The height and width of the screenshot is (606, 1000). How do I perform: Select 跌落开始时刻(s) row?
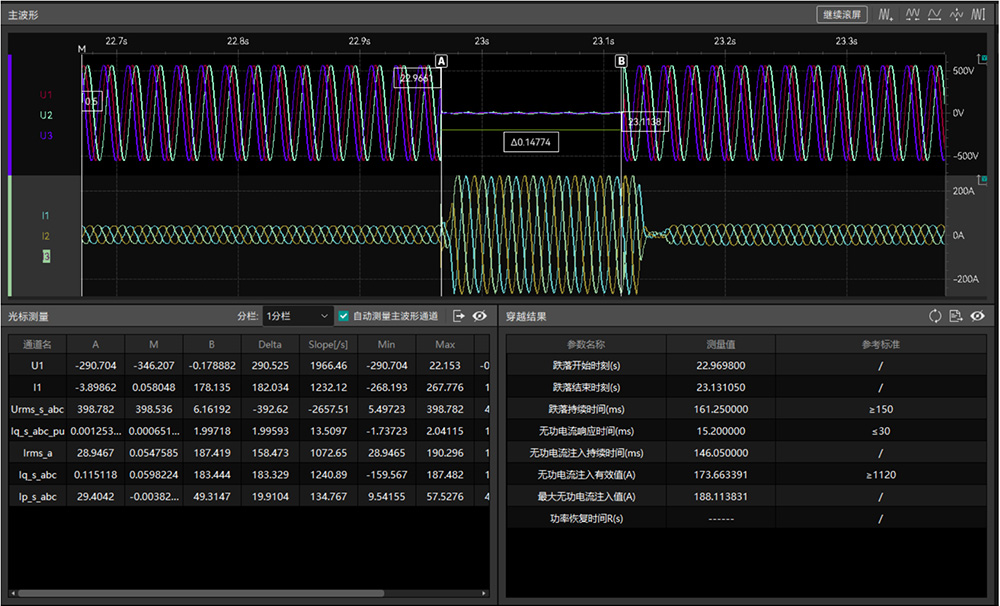(746, 366)
